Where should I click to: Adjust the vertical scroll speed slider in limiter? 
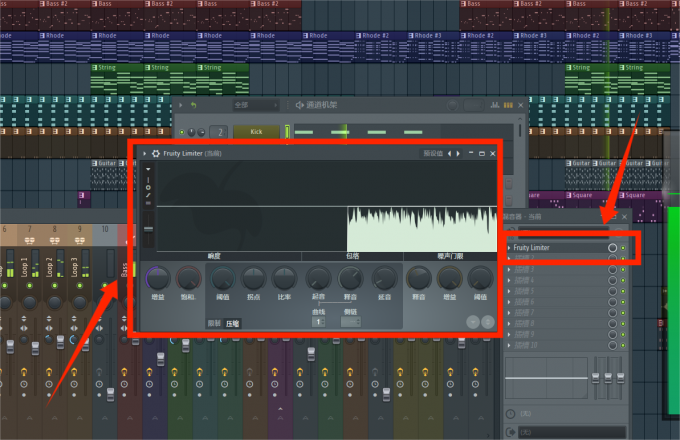tap(148, 229)
